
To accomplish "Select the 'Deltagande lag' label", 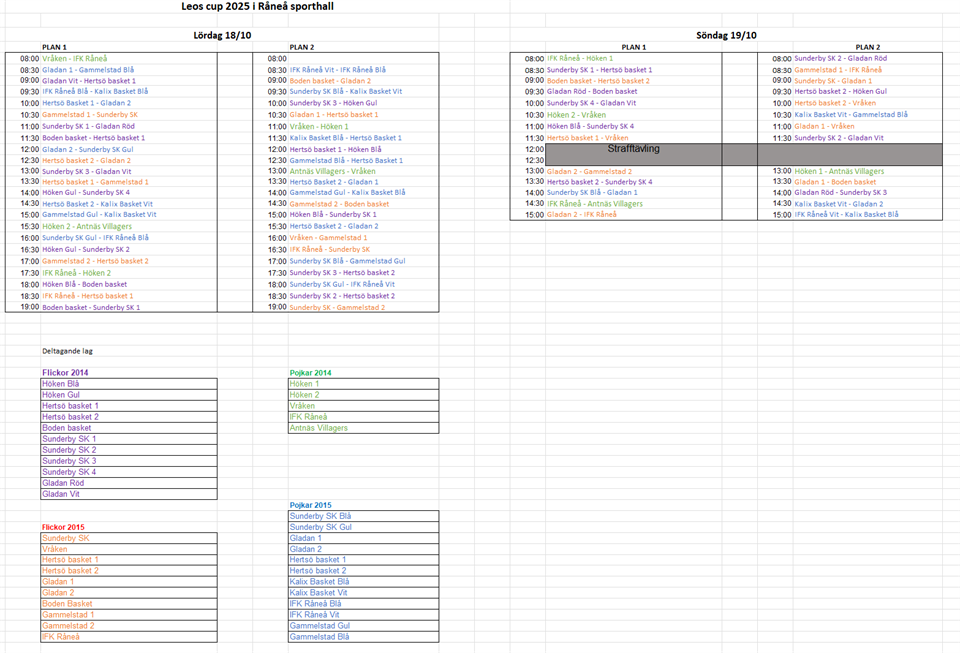I will 69,351.
